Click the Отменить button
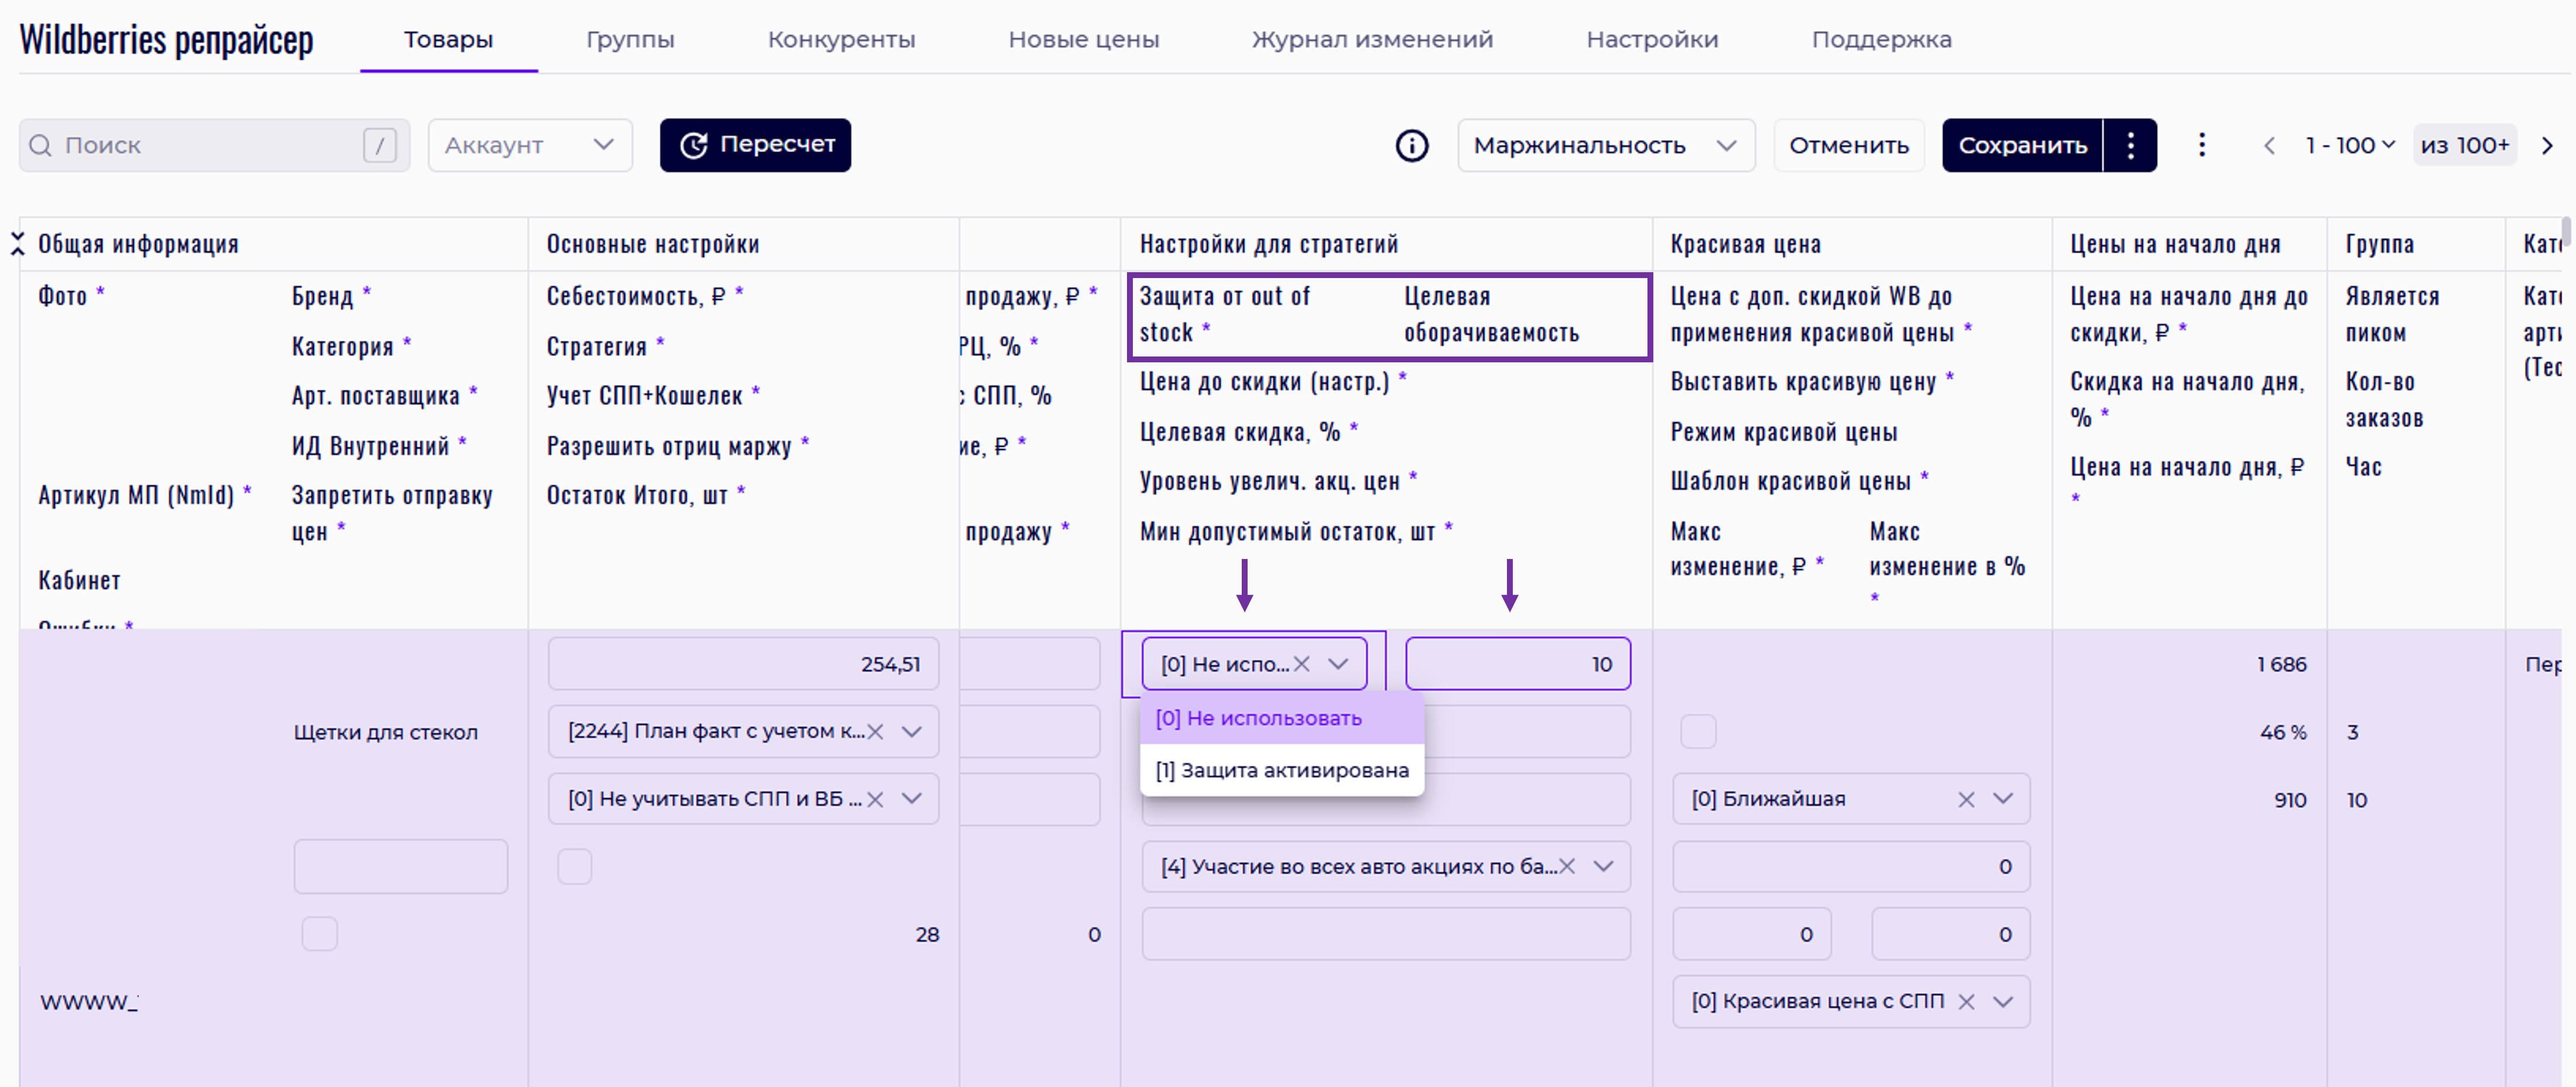 click(x=1848, y=146)
